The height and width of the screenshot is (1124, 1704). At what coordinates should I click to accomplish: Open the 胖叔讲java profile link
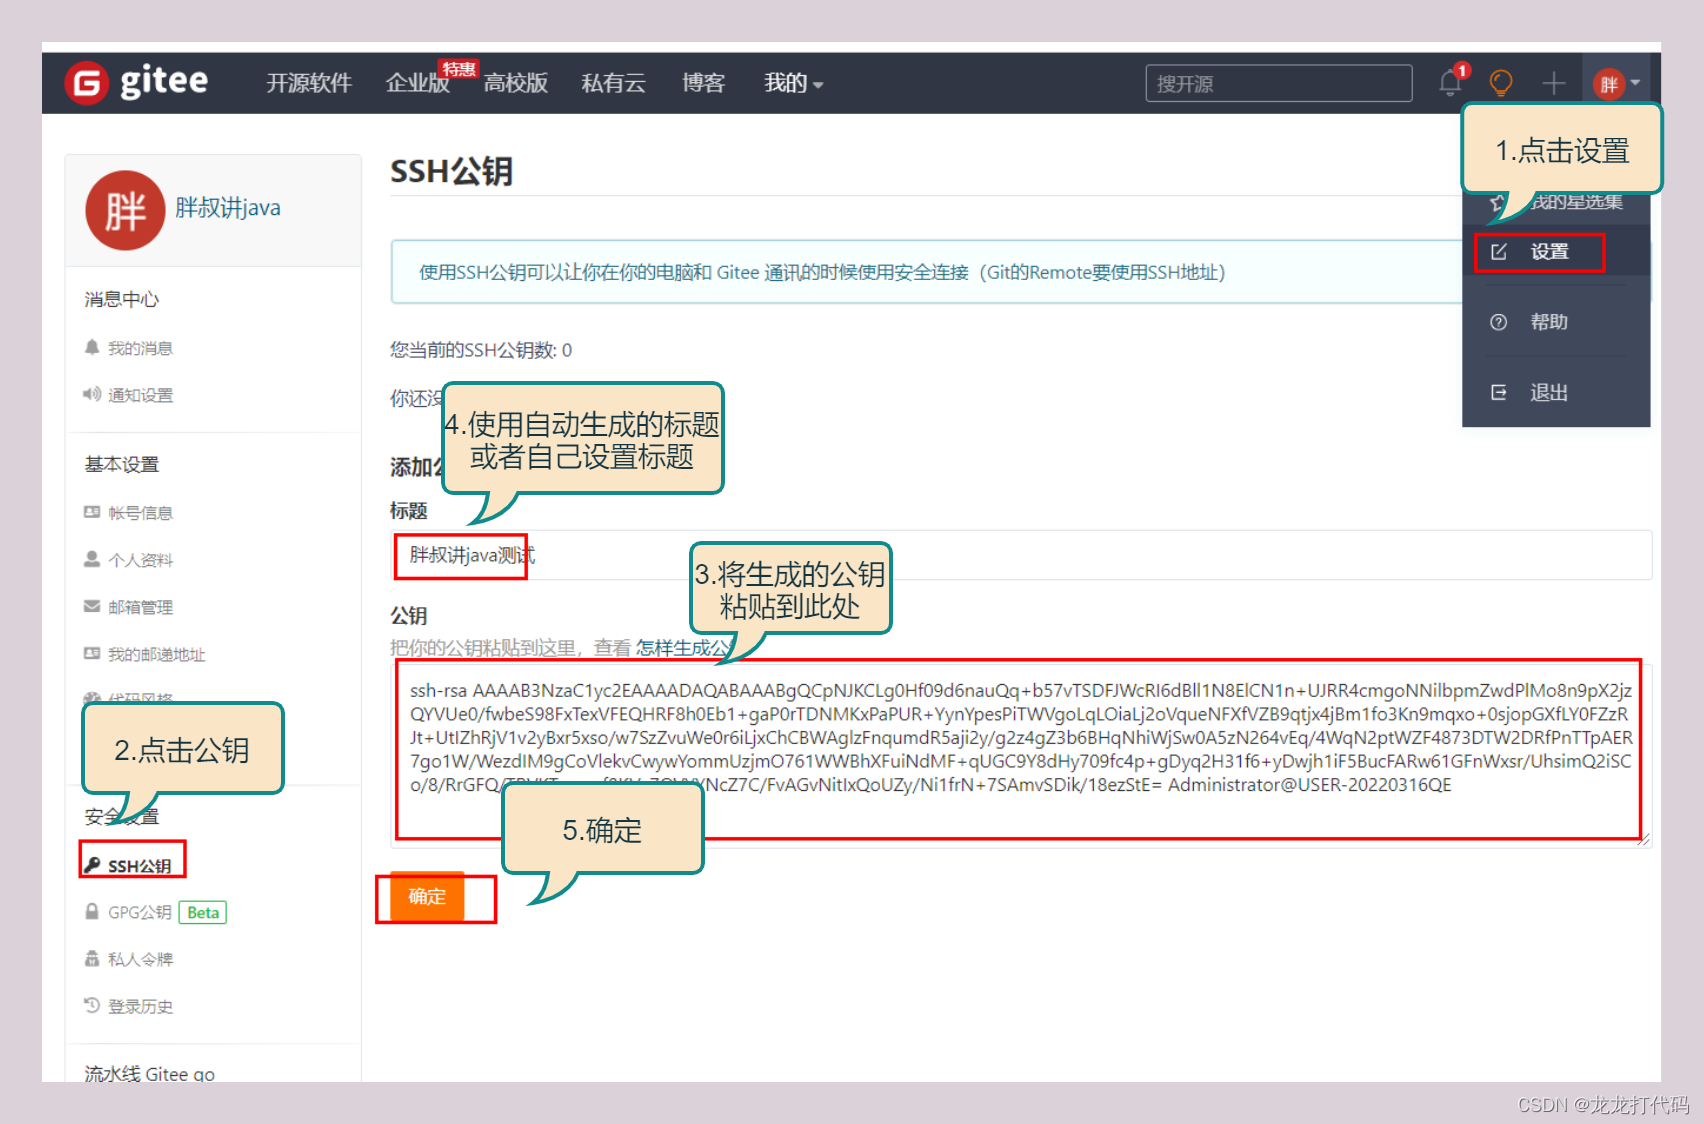pyautogui.click(x=228, y=208)
